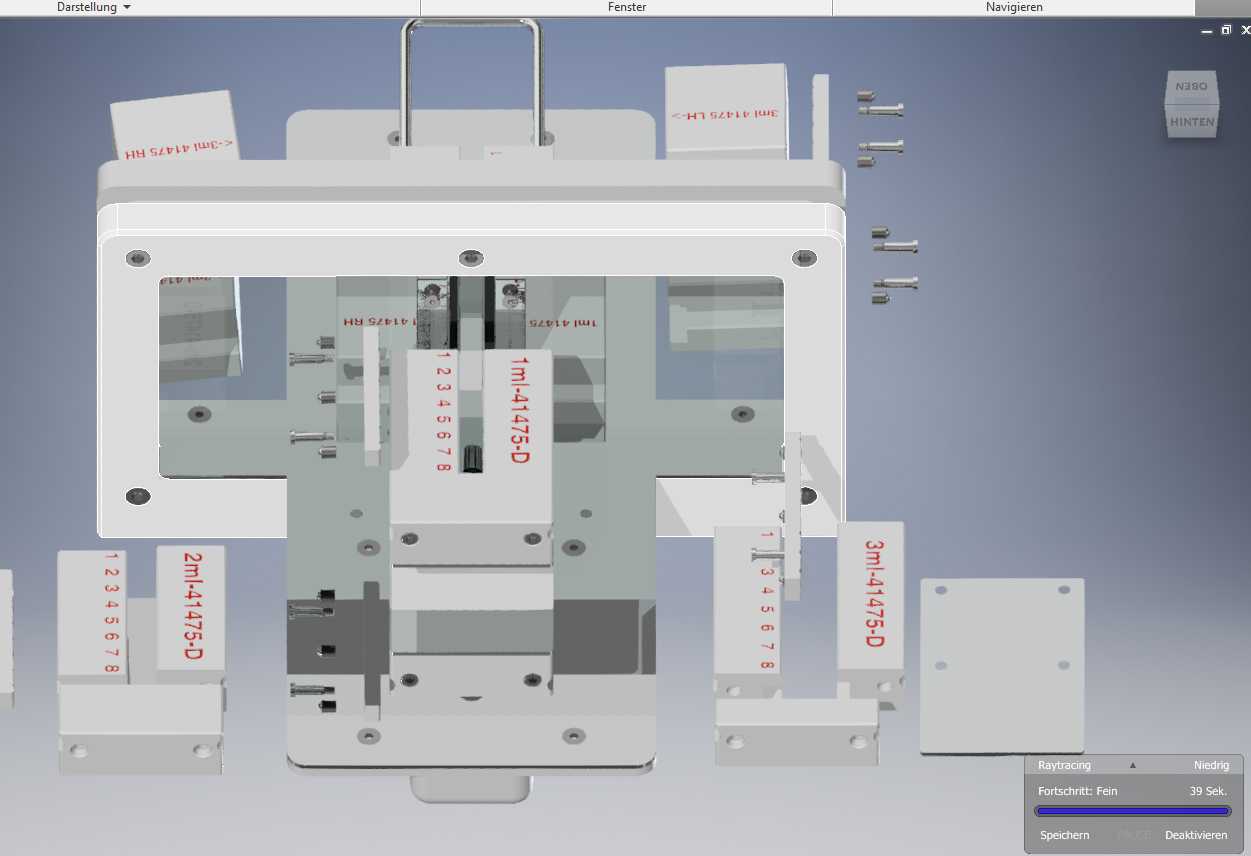Viewport: 1251px width, 856px height.
Task: Change raytracing quality from Niedrig
Action: 1211,765
